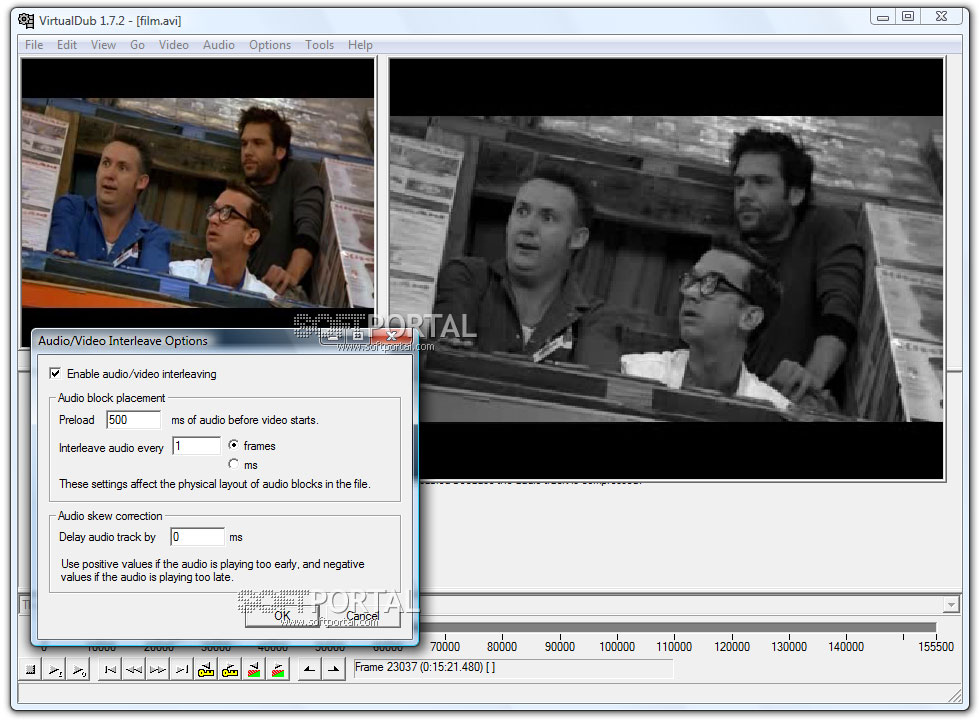The width and height of the screenshot is (979, 725).
Task: Open the Video menu
Action: point(173,45)
